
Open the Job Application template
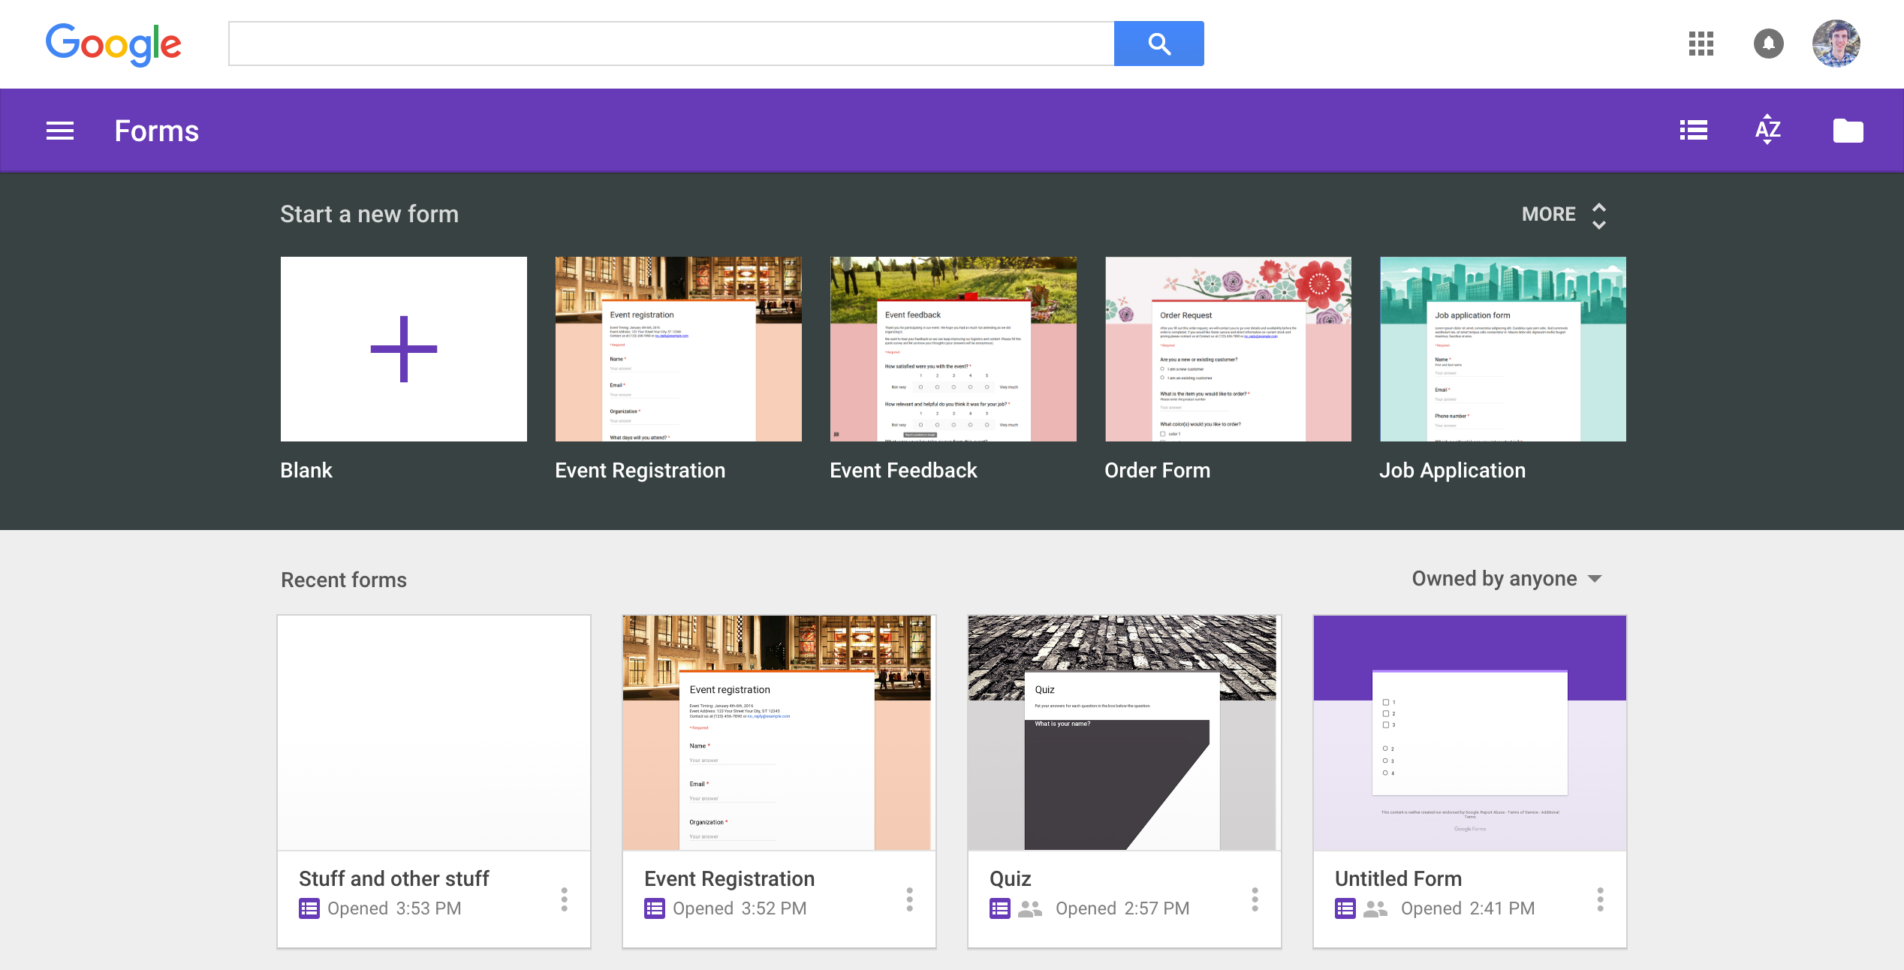tap(1502, 348)
